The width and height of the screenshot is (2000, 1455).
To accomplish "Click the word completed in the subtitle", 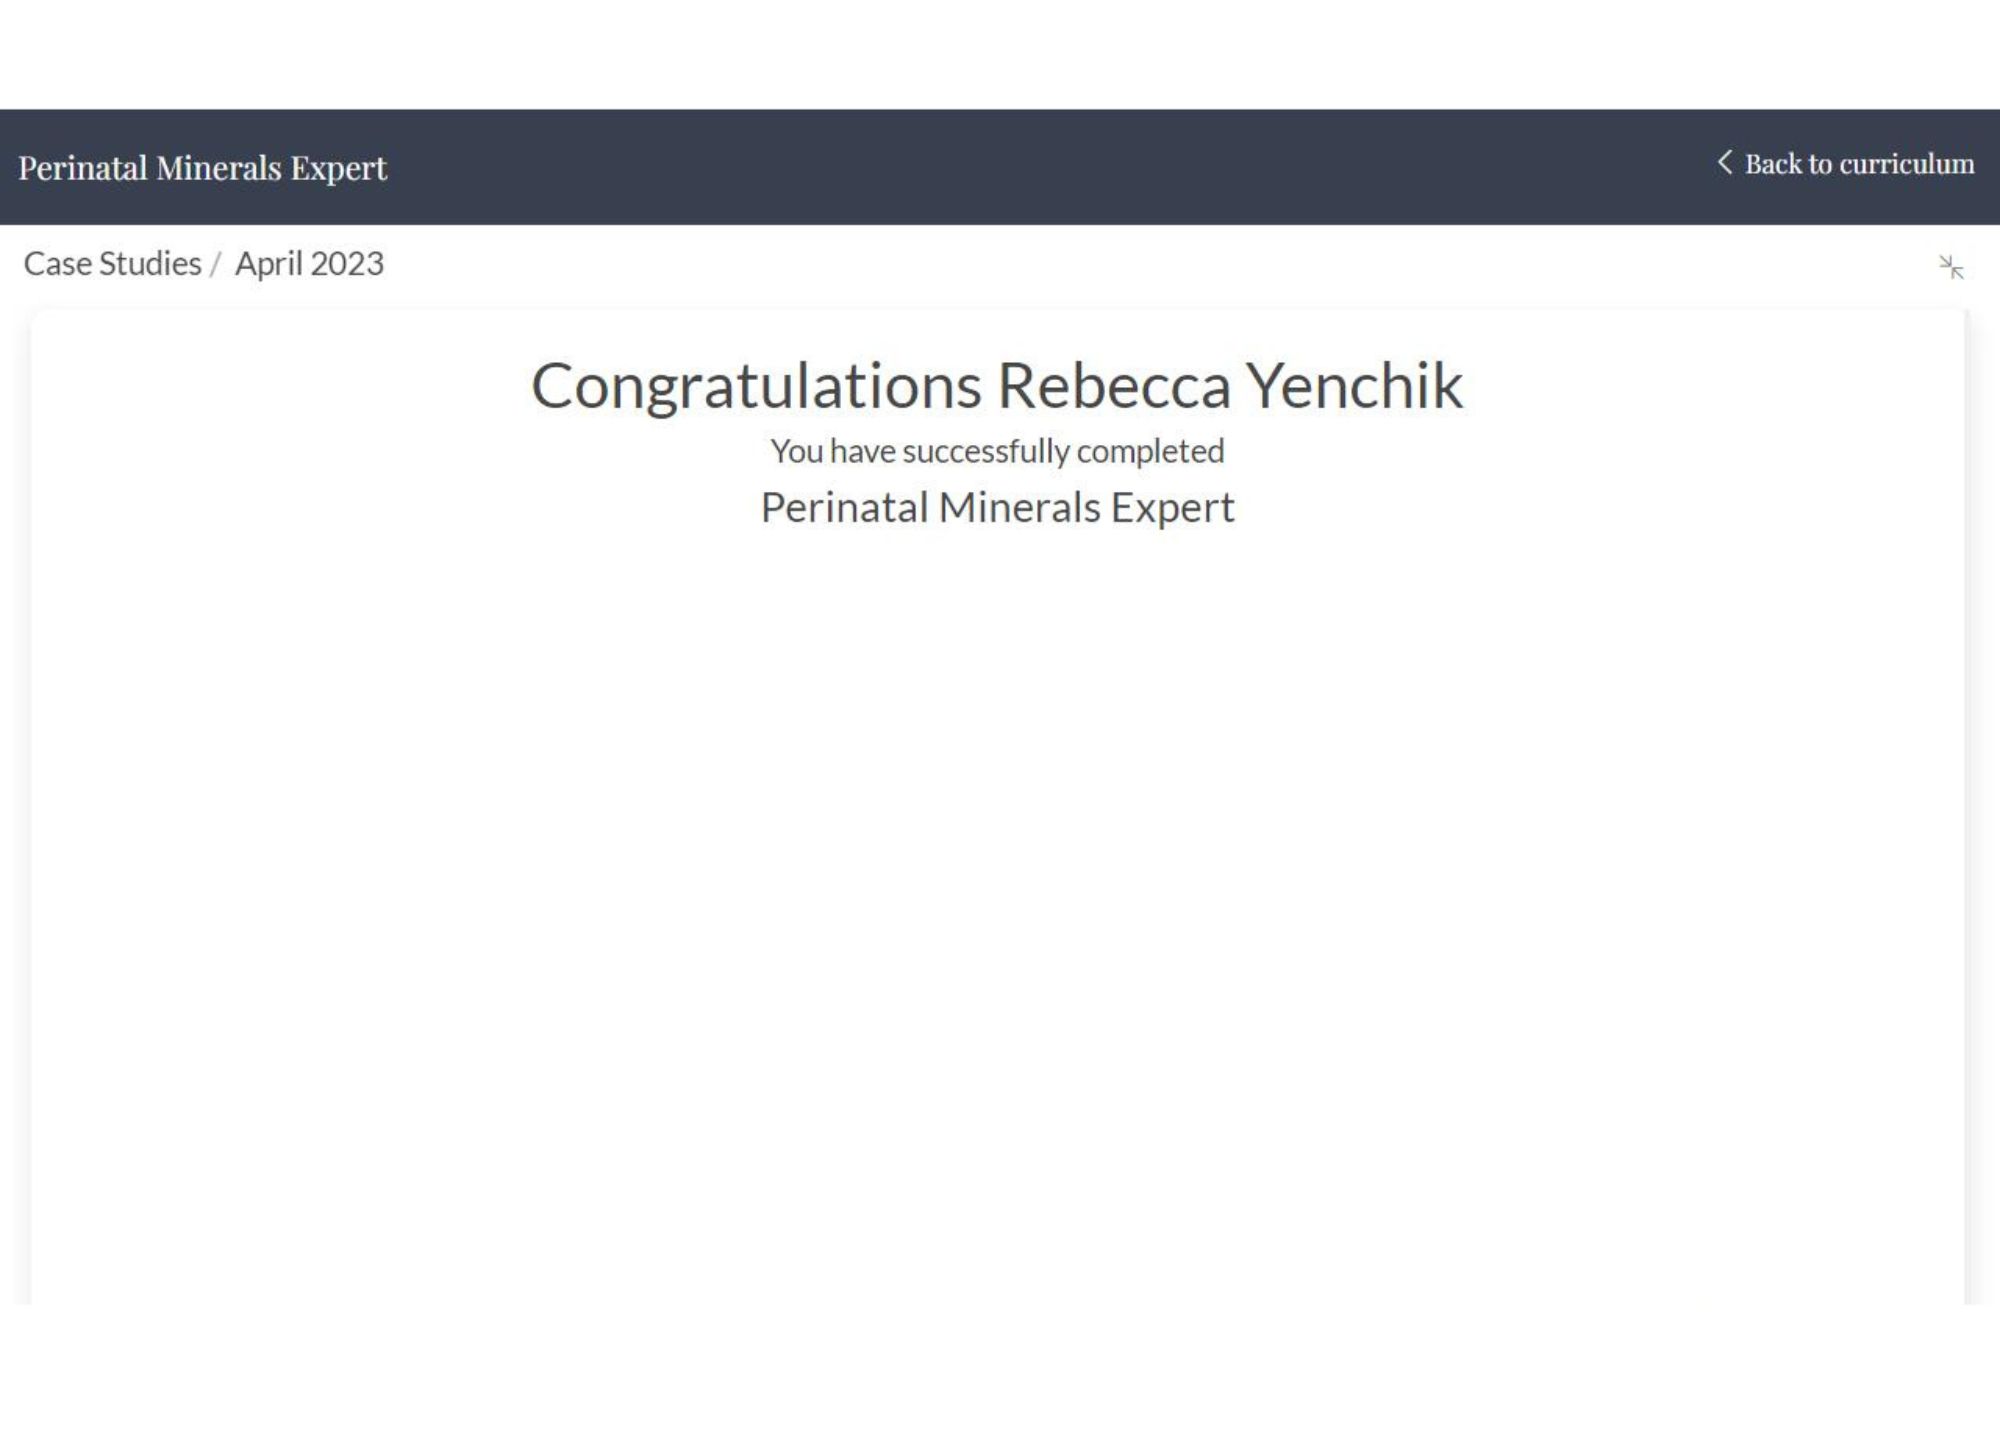I will (x=1150, y=452).
